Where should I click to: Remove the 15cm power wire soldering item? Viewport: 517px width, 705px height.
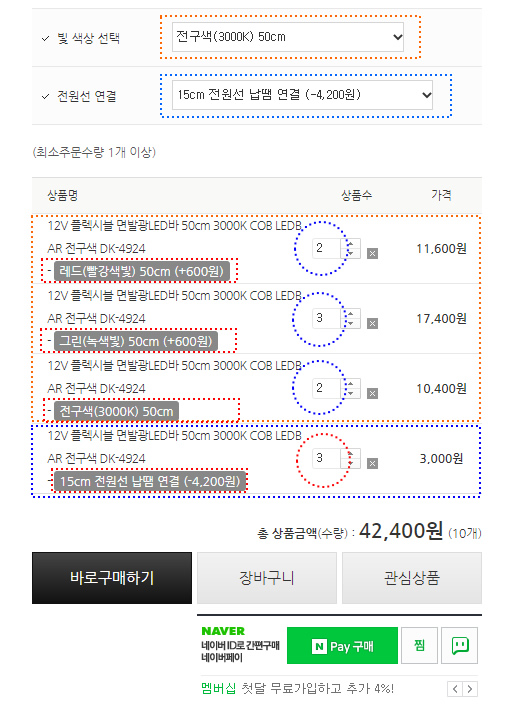(x=372, y=464)
